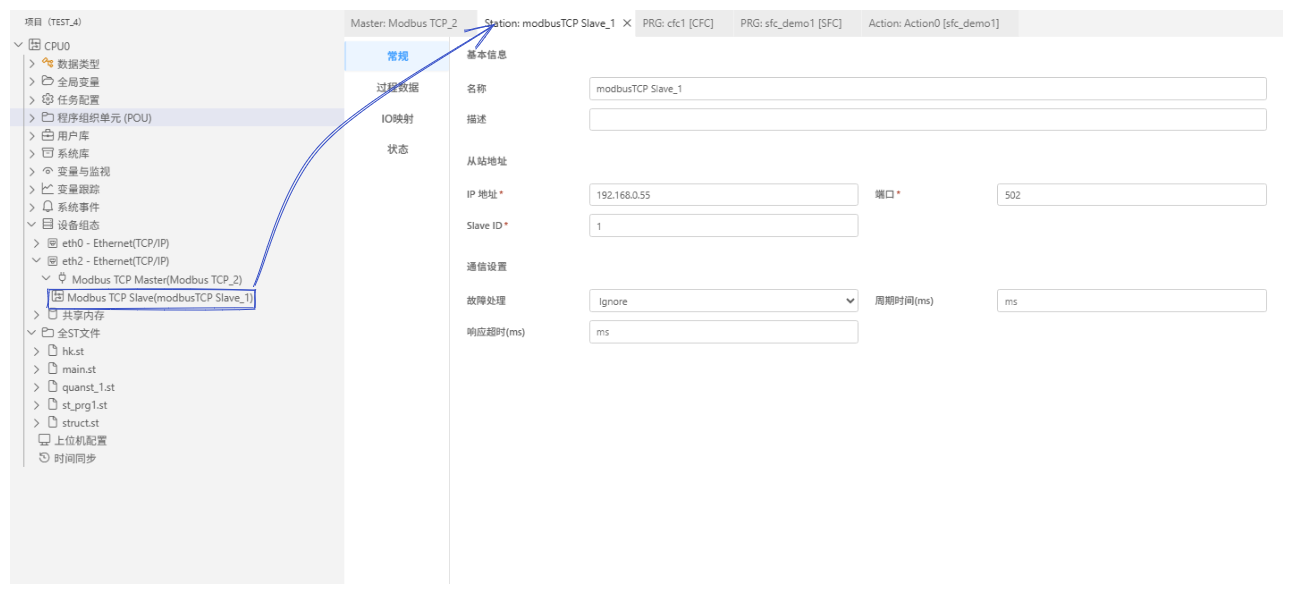
Task: Select the 过程数据 side tab
Action: [x=397, y=88]
